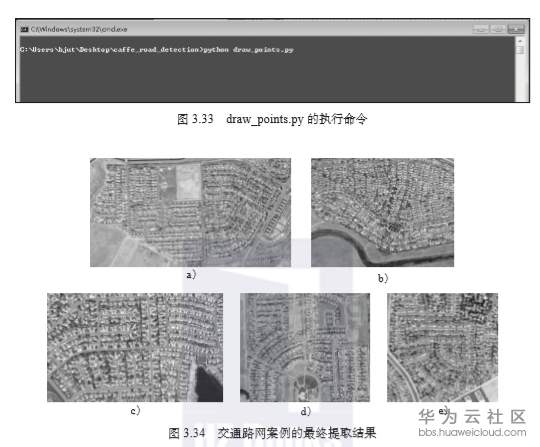Minimize the cmd.exe window
540x447 pixels.
480,29
